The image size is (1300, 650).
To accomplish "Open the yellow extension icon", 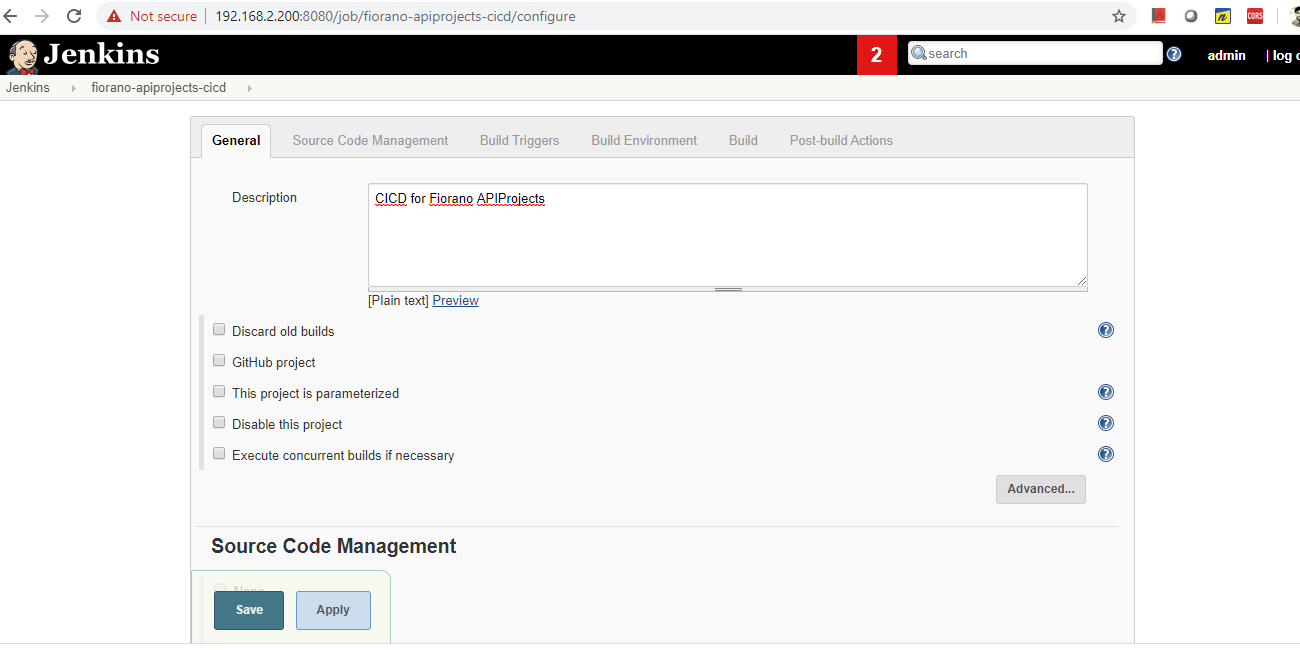I will pyautogui.click(x=1222, y=16).
